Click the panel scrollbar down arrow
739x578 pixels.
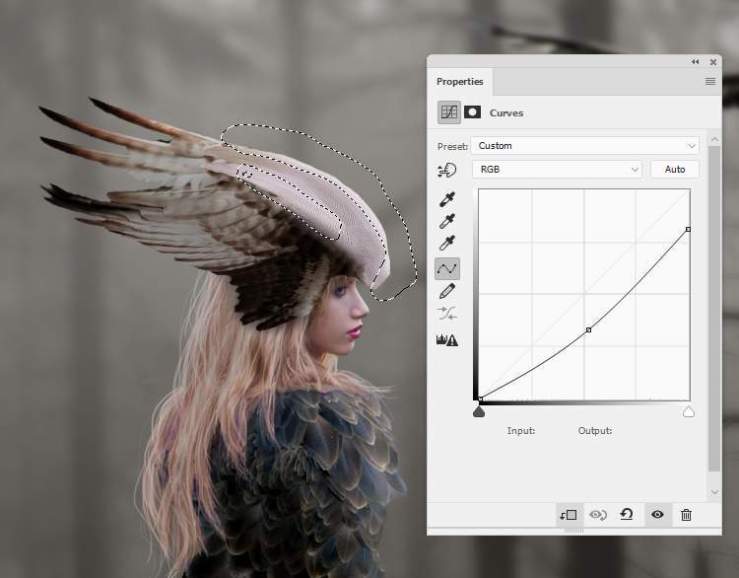(x=714, y=492)
